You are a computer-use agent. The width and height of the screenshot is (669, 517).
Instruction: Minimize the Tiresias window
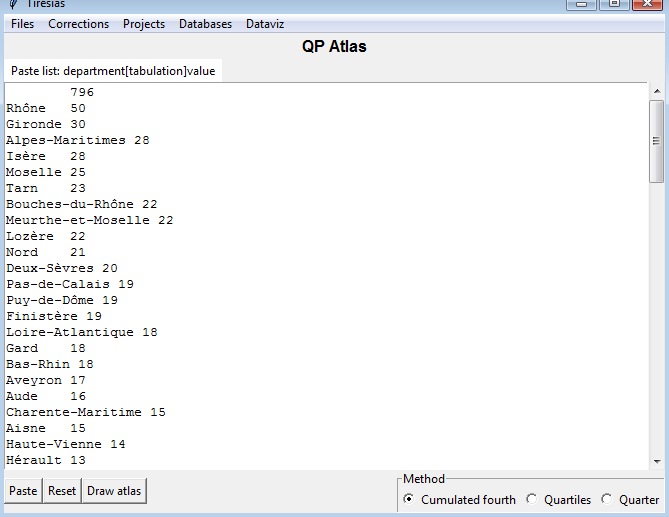tap(582, 4)
